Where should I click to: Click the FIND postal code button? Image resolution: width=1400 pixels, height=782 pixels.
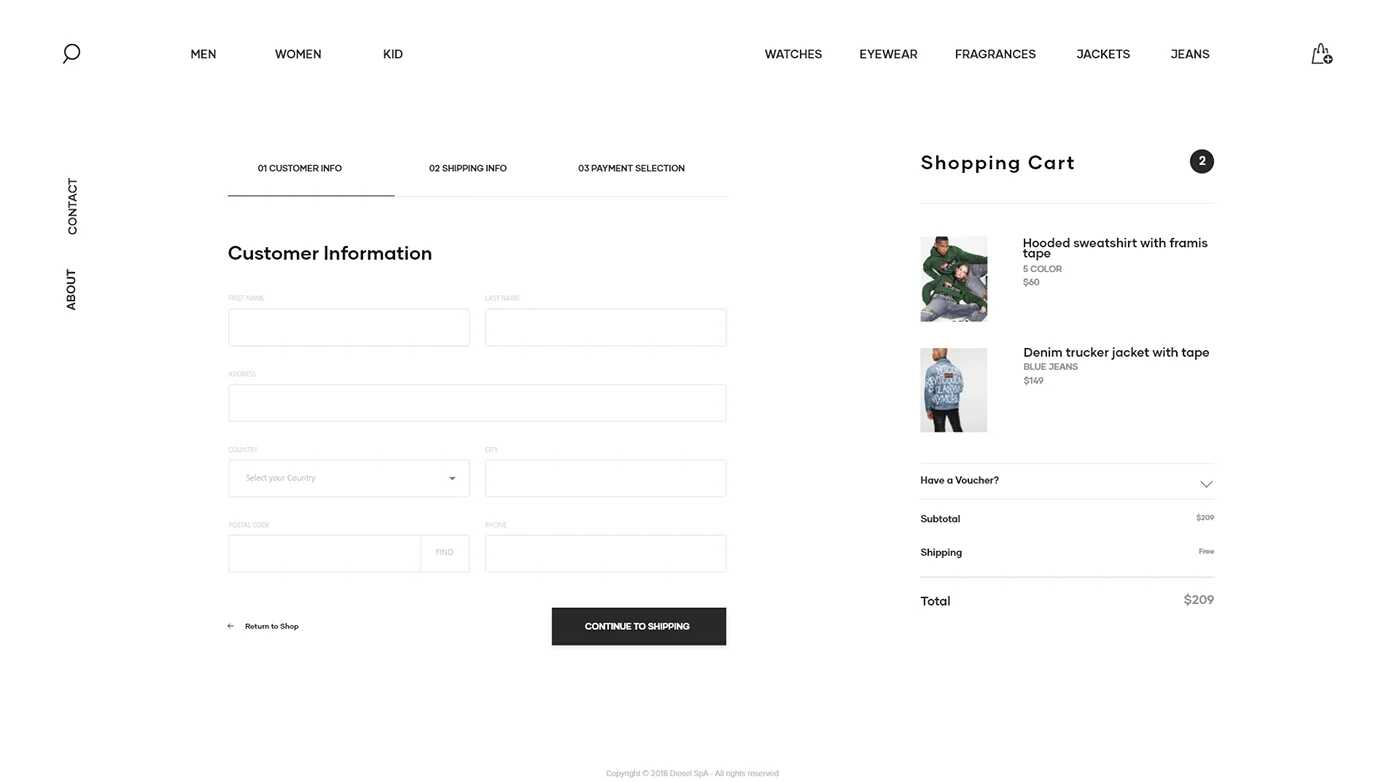point(444,553)
